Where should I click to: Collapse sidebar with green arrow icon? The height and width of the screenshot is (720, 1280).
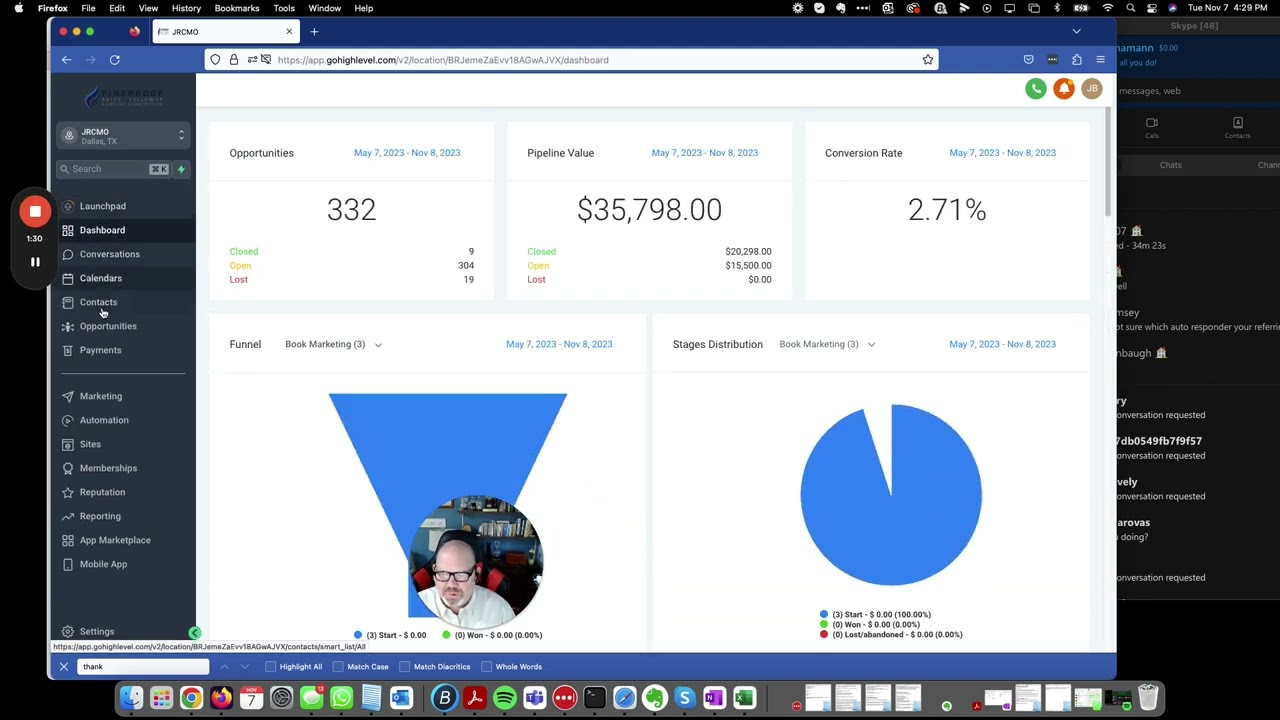coord(195,632)
